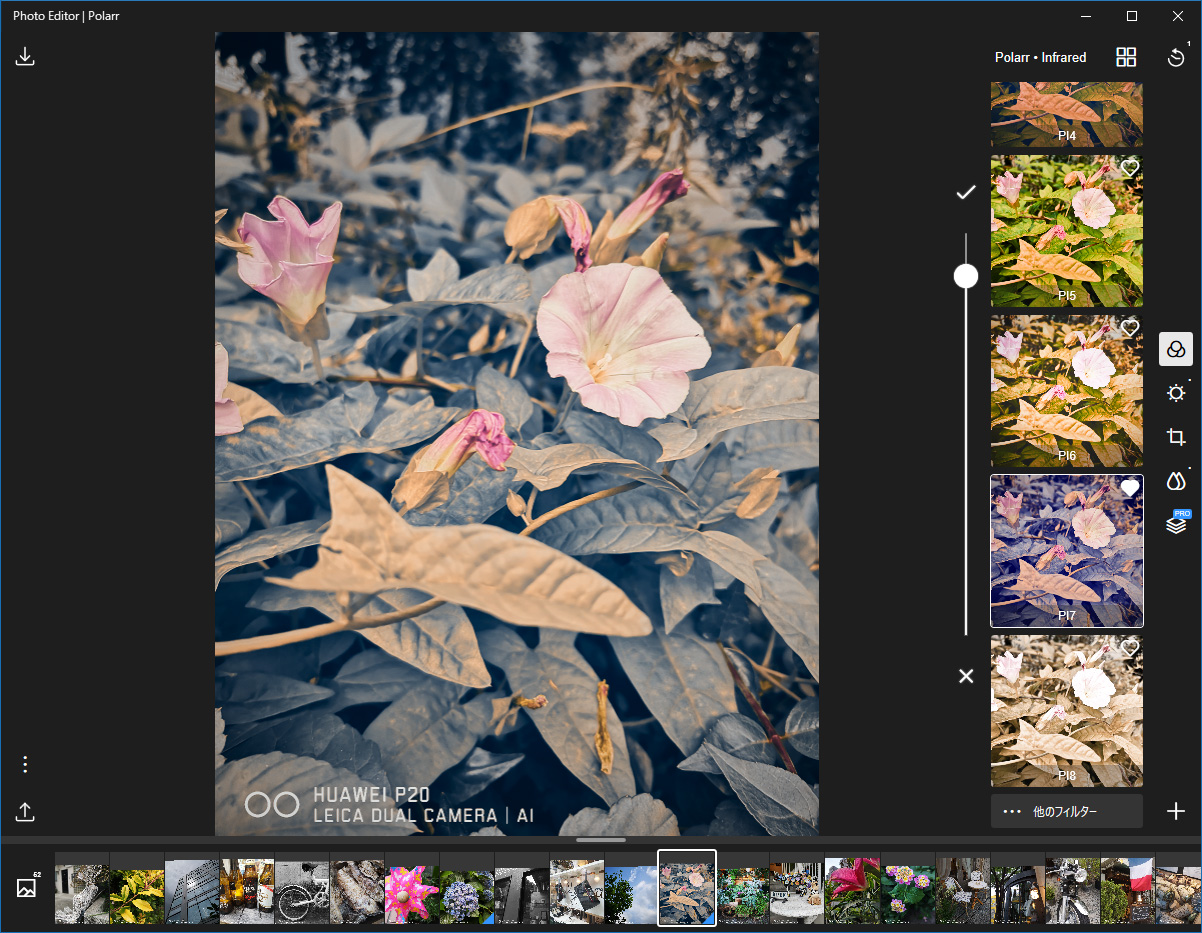
Task: Click the selected filmstrip photo thumbnail
Action: [x=687, y=887]
